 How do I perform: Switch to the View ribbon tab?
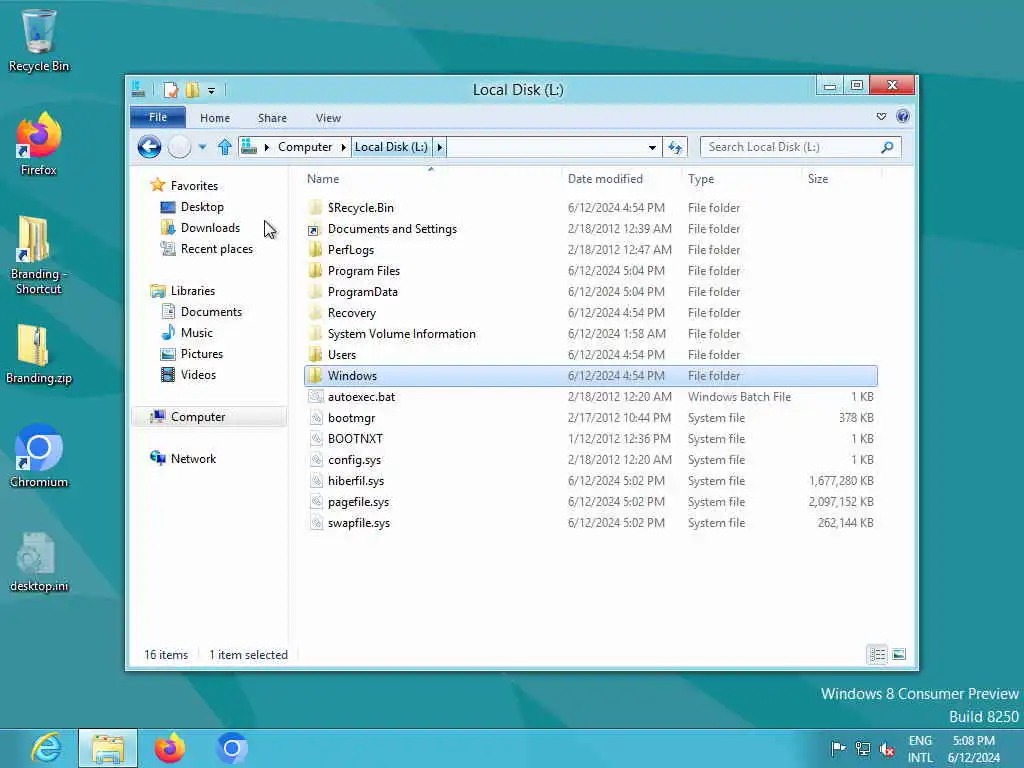tap(328, 118)
